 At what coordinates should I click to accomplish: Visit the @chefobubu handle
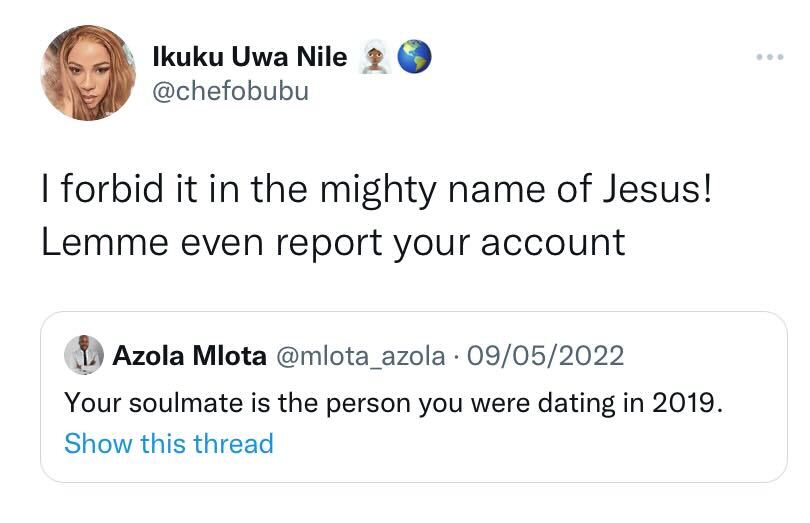click(x=230, y=91)
